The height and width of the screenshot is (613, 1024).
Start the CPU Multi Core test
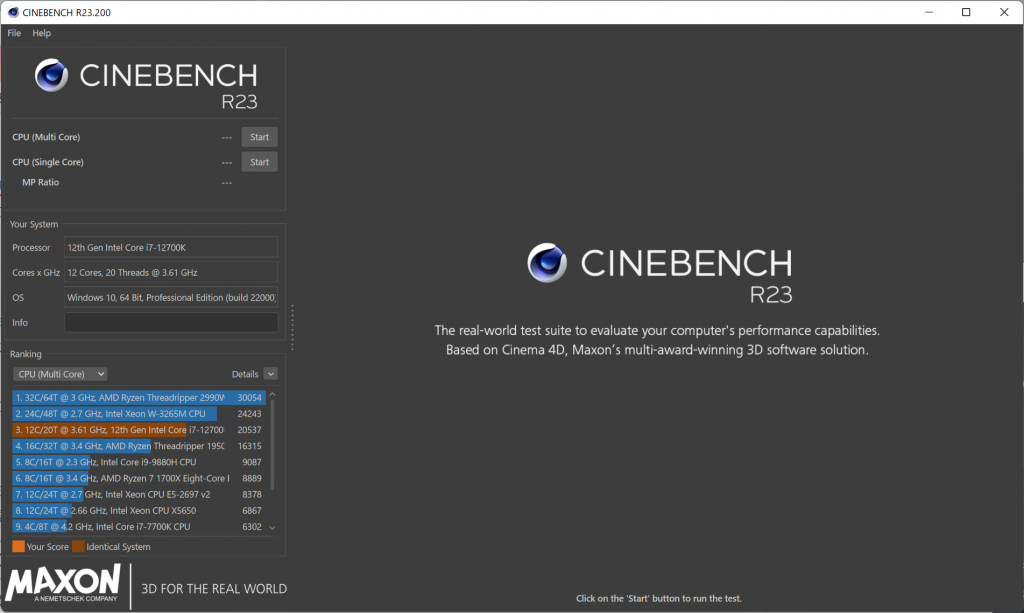pos(259,137)
